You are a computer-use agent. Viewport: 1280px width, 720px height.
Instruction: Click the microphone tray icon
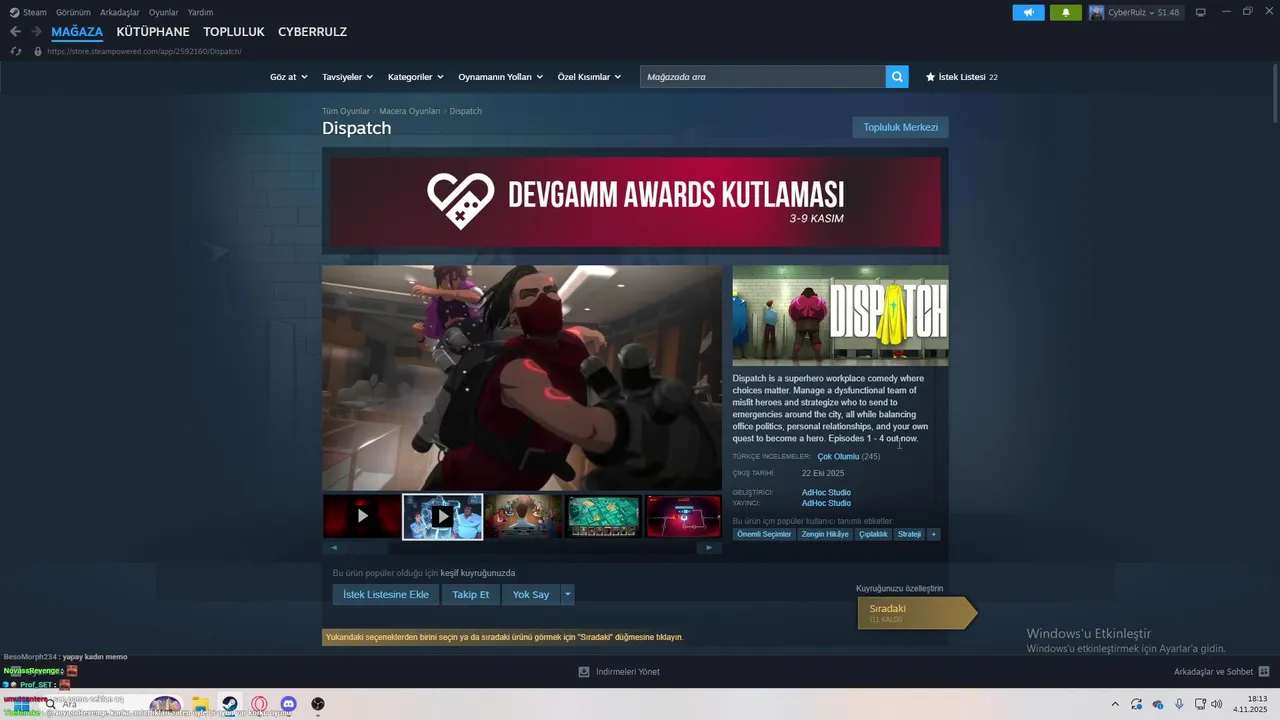1179,704
